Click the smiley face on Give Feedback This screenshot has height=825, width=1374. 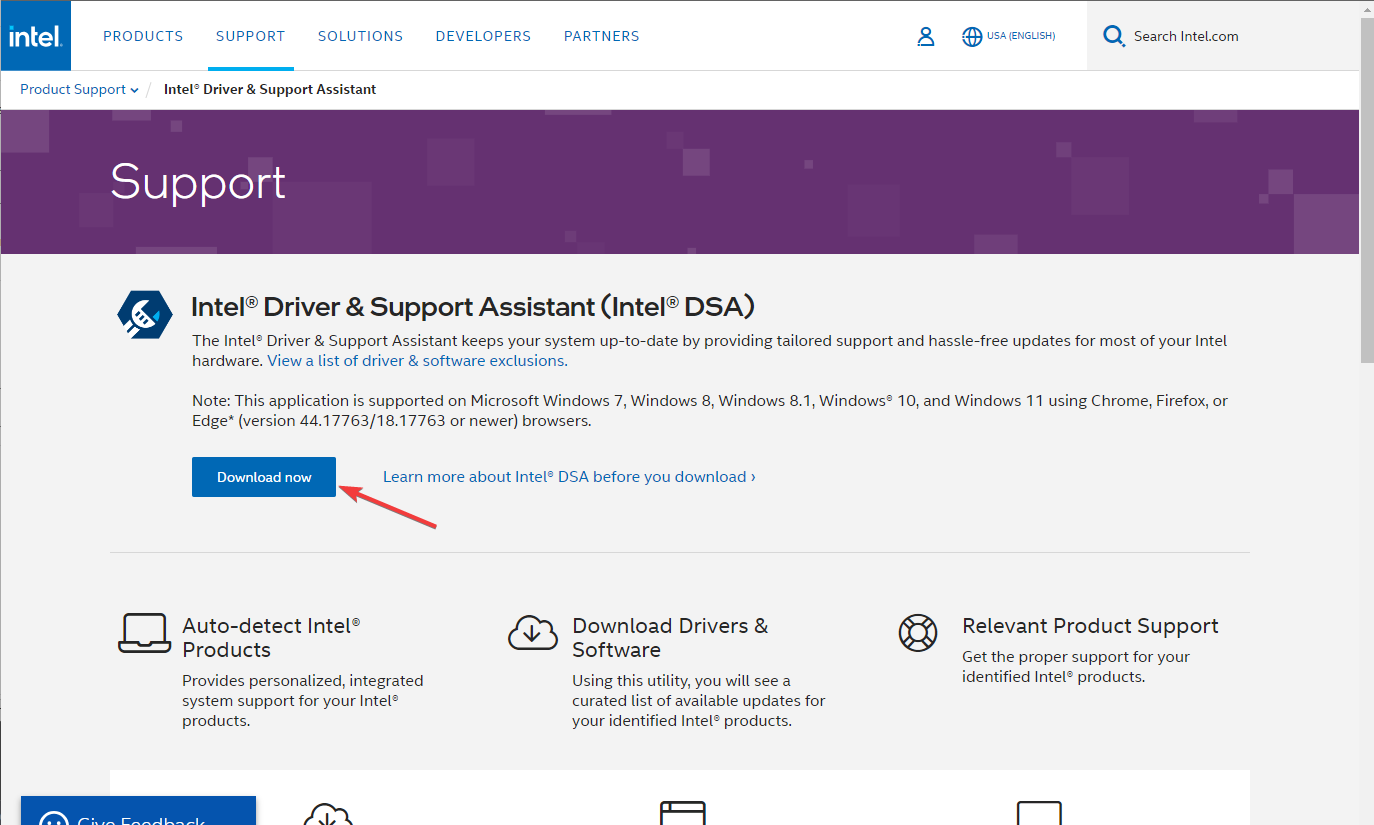53,818
